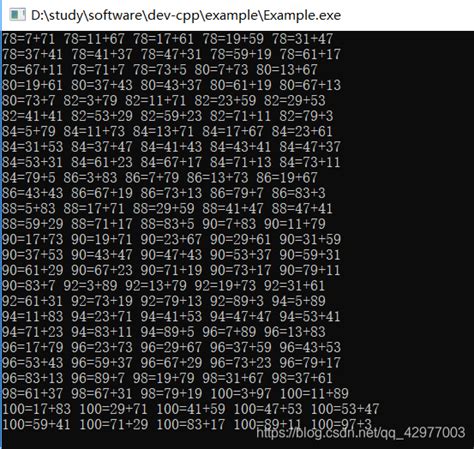Image resolution: width=474 pixels, height=449 pixels.
Task: Click the 86=43+43 output entry
Action: point(32,193)
